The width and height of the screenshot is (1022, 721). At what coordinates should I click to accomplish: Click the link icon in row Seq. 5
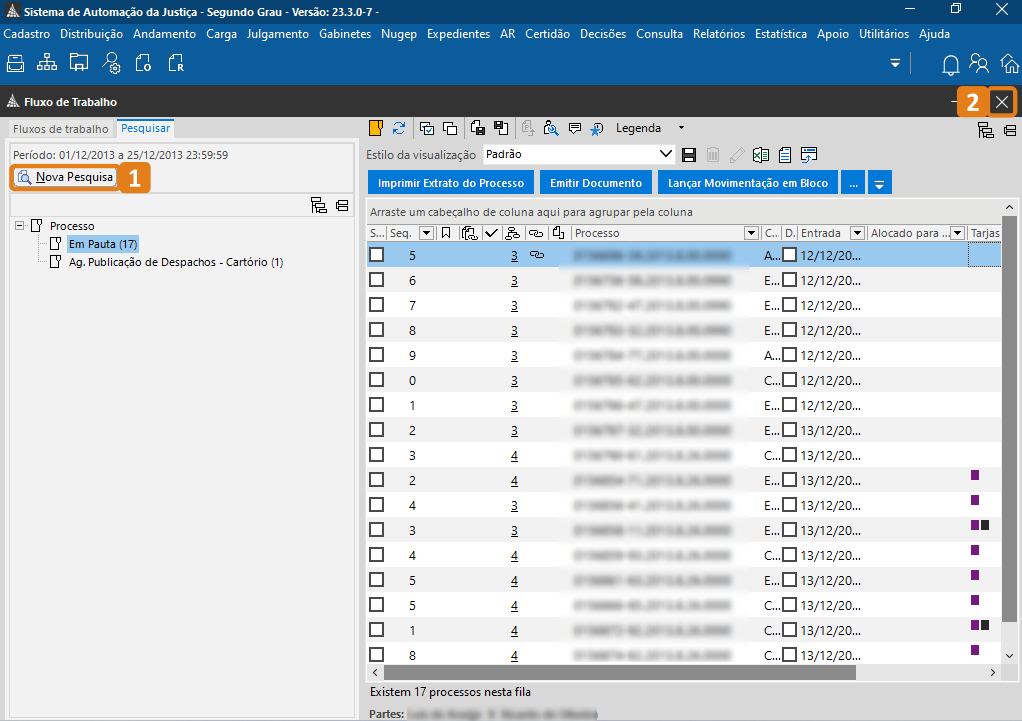(536, 255)
